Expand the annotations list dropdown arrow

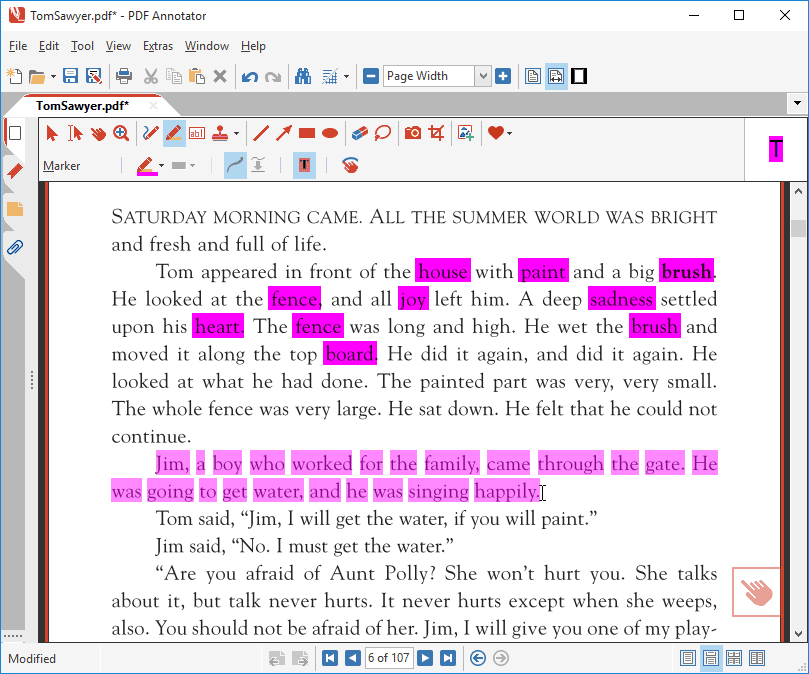[x=346, y=76]
